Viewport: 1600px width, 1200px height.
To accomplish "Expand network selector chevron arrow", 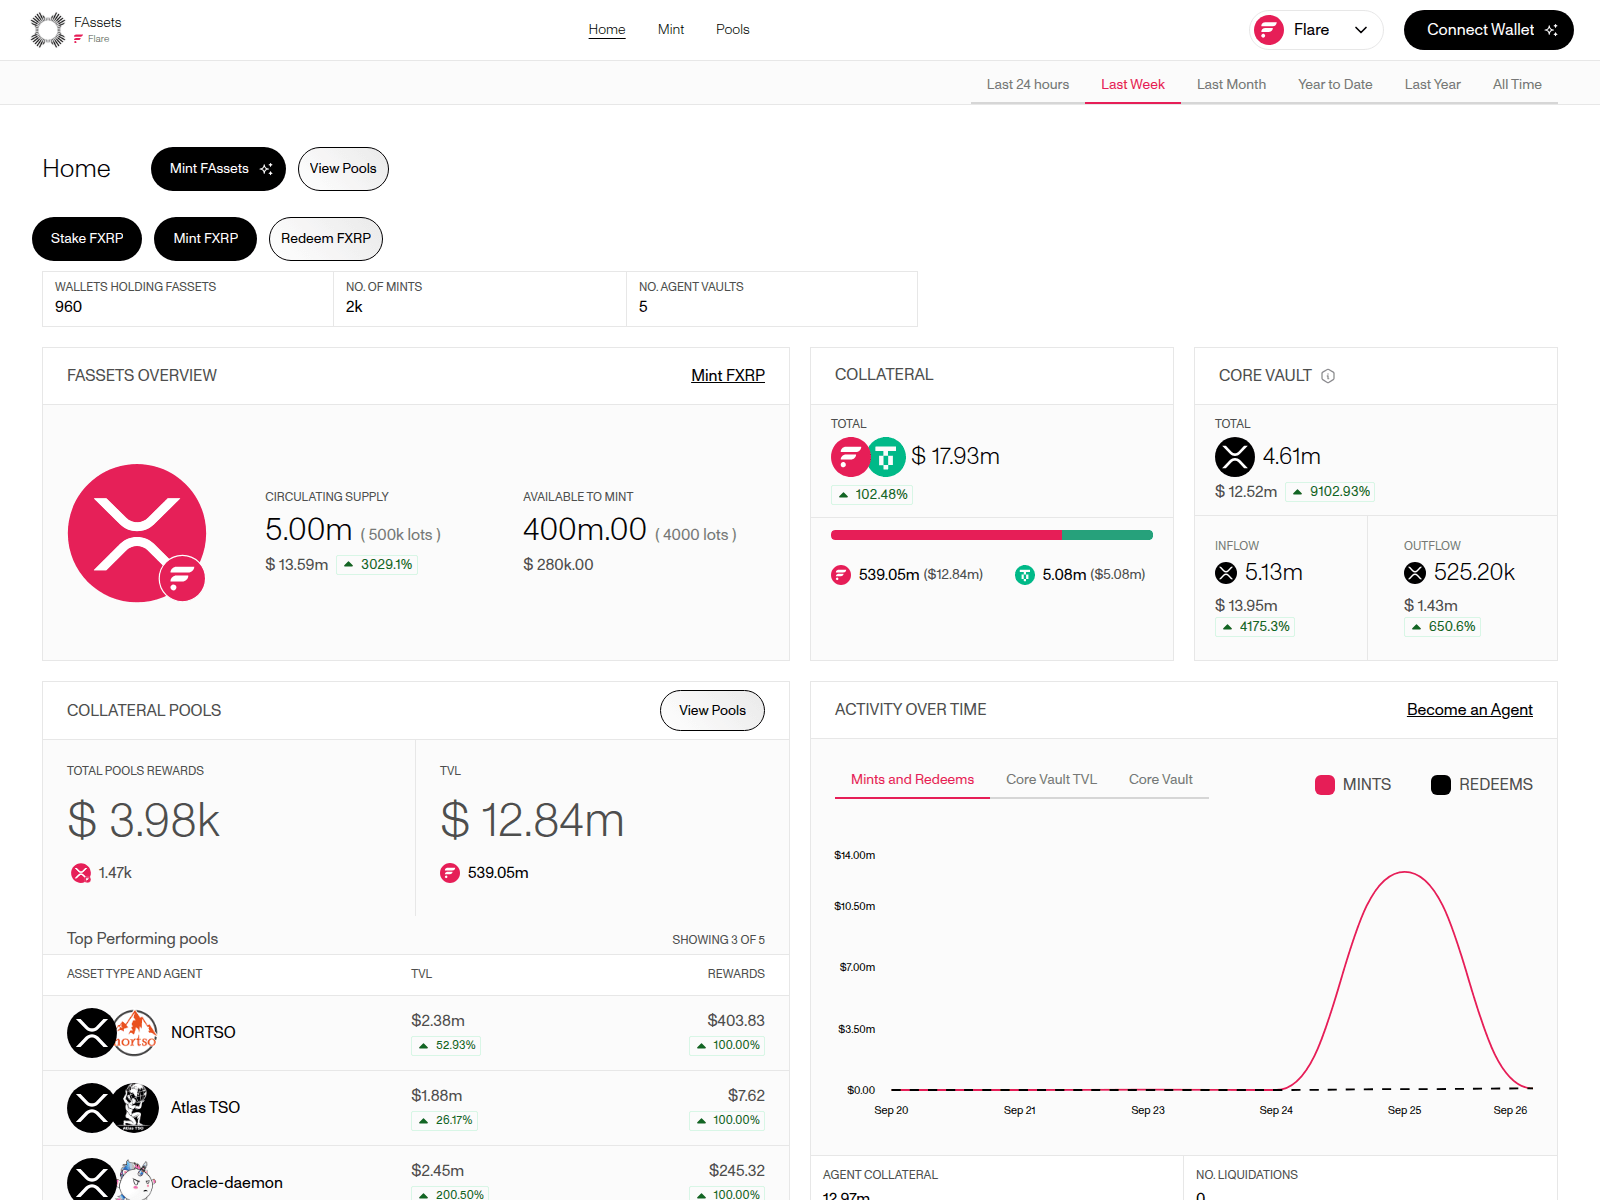I will pos(1361,30).
